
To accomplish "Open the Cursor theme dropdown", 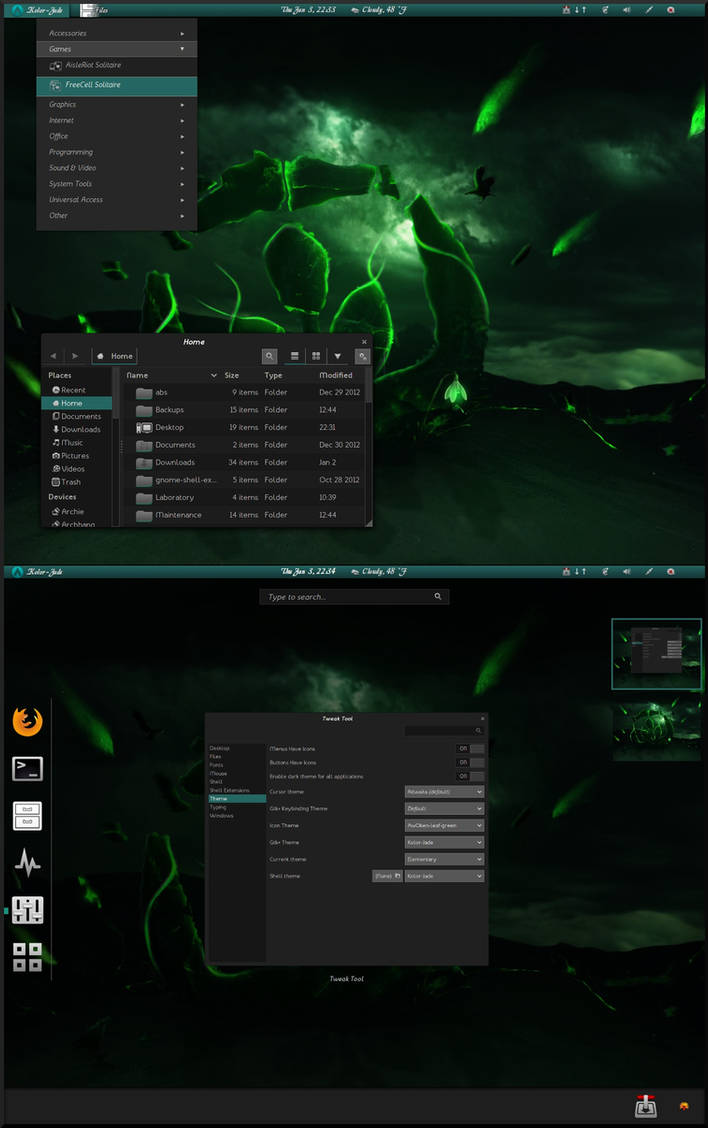I will (444, 792).
